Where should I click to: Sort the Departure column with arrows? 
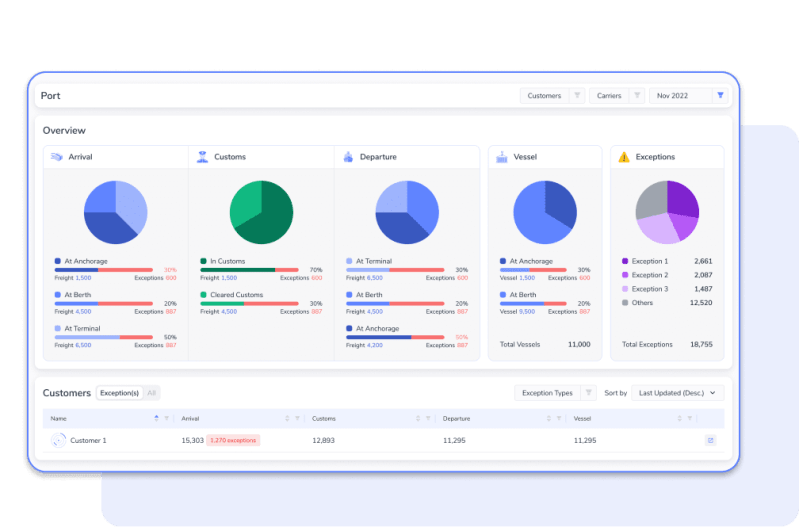pos(549,418)
